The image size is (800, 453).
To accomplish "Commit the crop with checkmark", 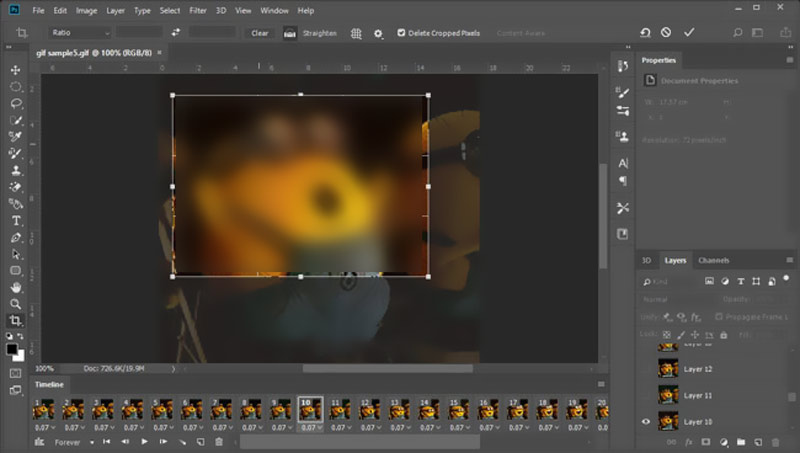I will (689, 32).
